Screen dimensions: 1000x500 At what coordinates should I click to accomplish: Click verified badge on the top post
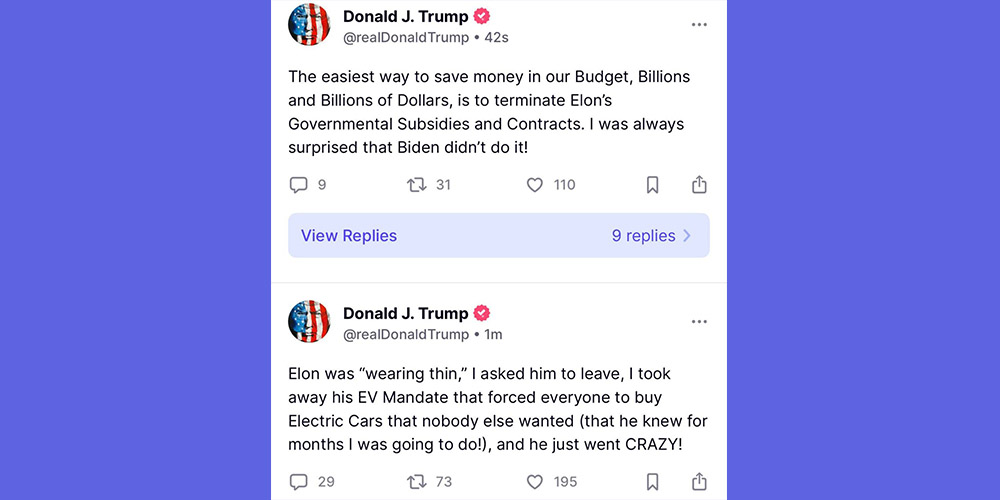click(x=482, y=16)
